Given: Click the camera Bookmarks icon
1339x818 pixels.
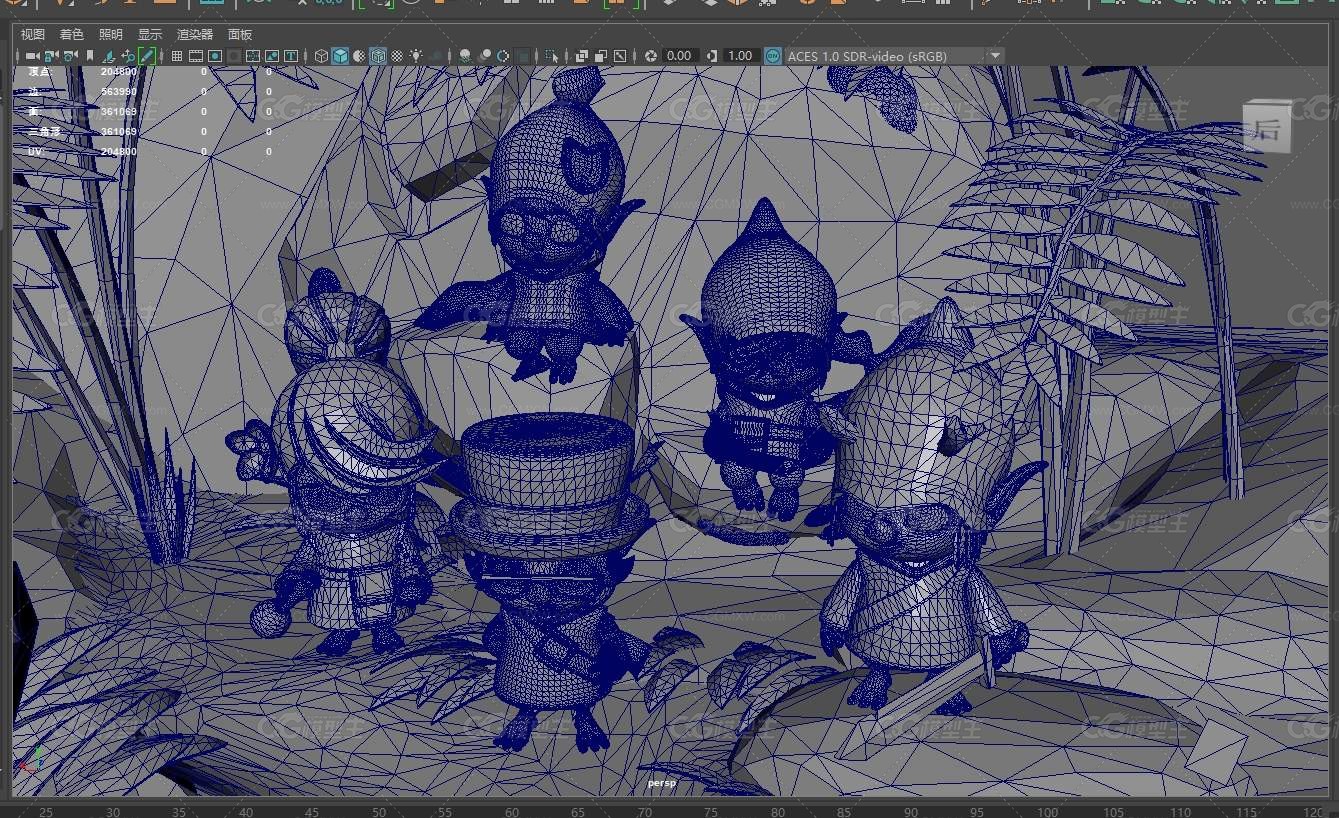Looking at the screenshot, I should click(90, 56).
